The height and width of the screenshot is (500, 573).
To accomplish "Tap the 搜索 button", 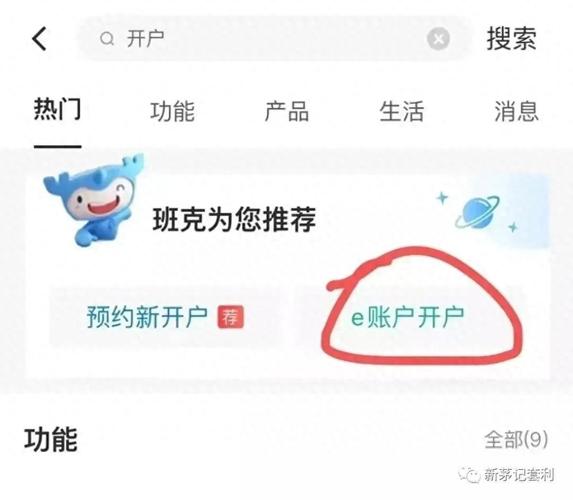I will click(511, 38).
